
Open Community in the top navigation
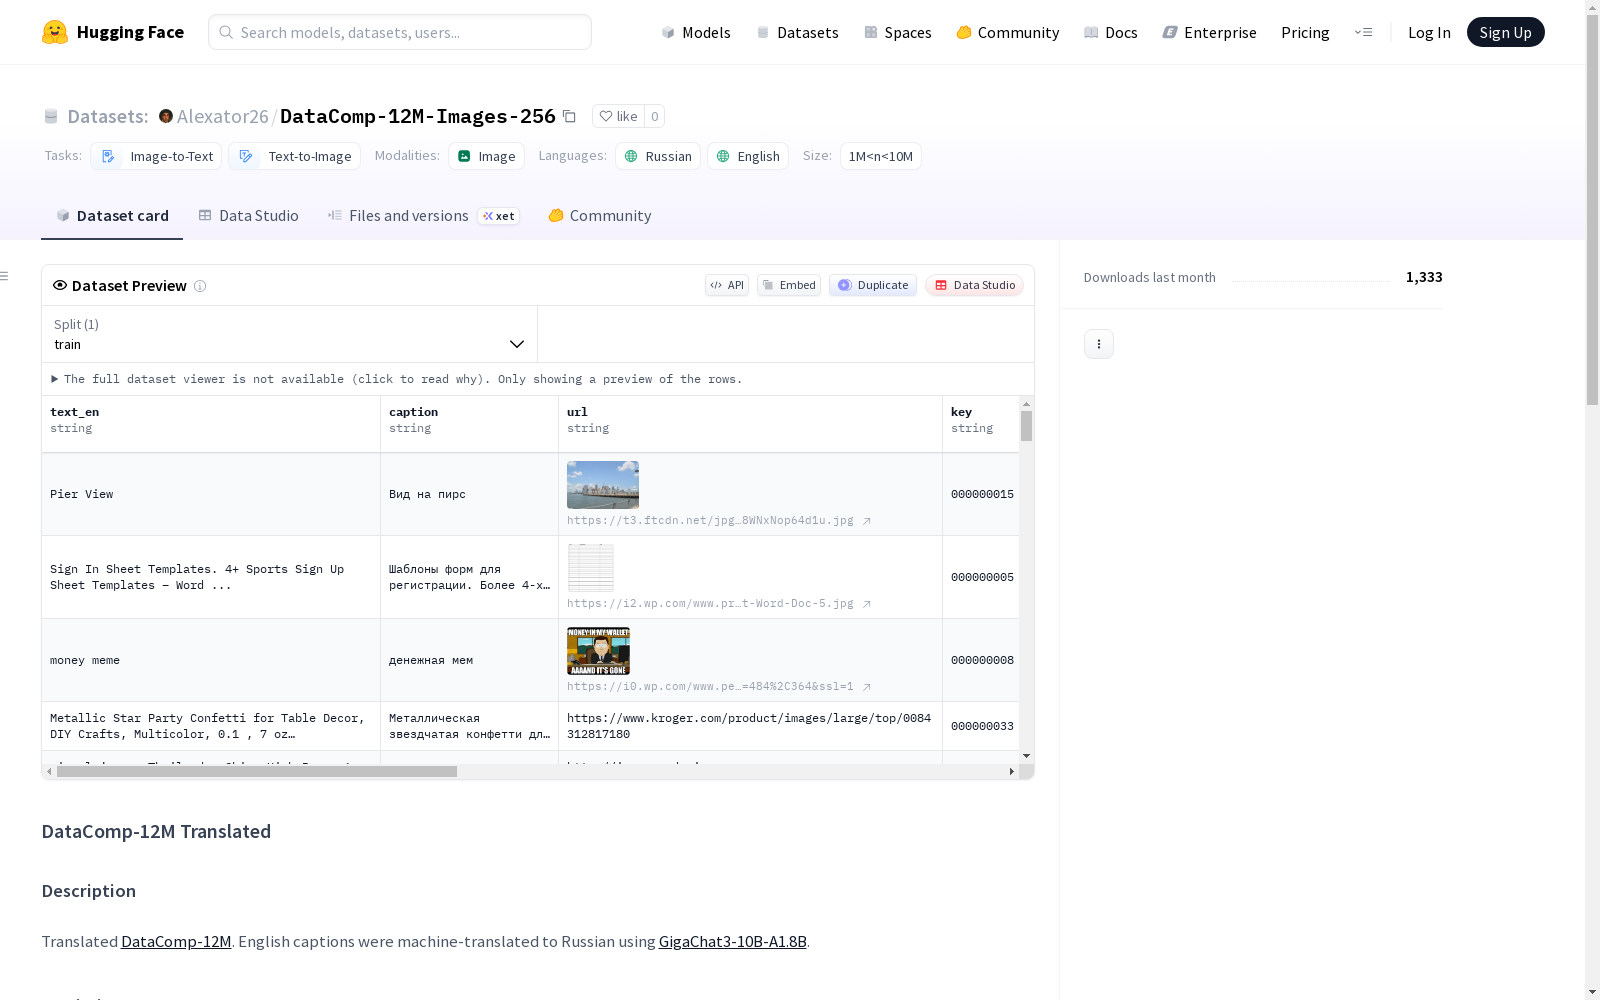[1008, 32]
